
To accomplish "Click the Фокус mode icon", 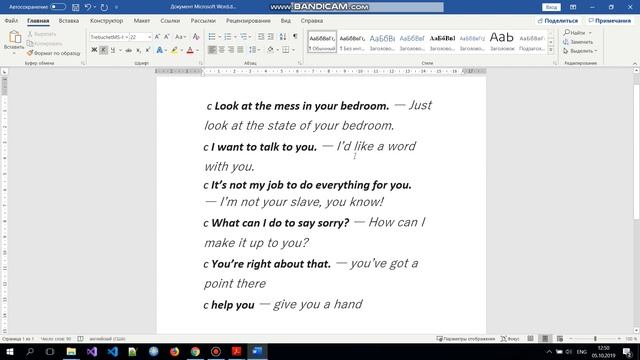I will pos(510,339).
